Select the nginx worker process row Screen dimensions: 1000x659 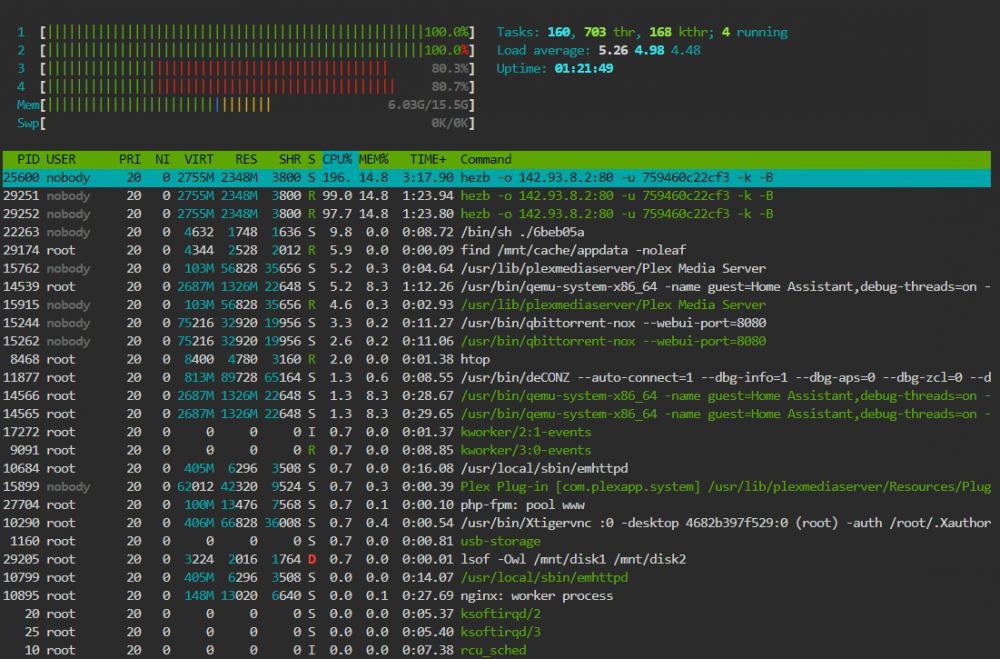(x=497, y=596)
